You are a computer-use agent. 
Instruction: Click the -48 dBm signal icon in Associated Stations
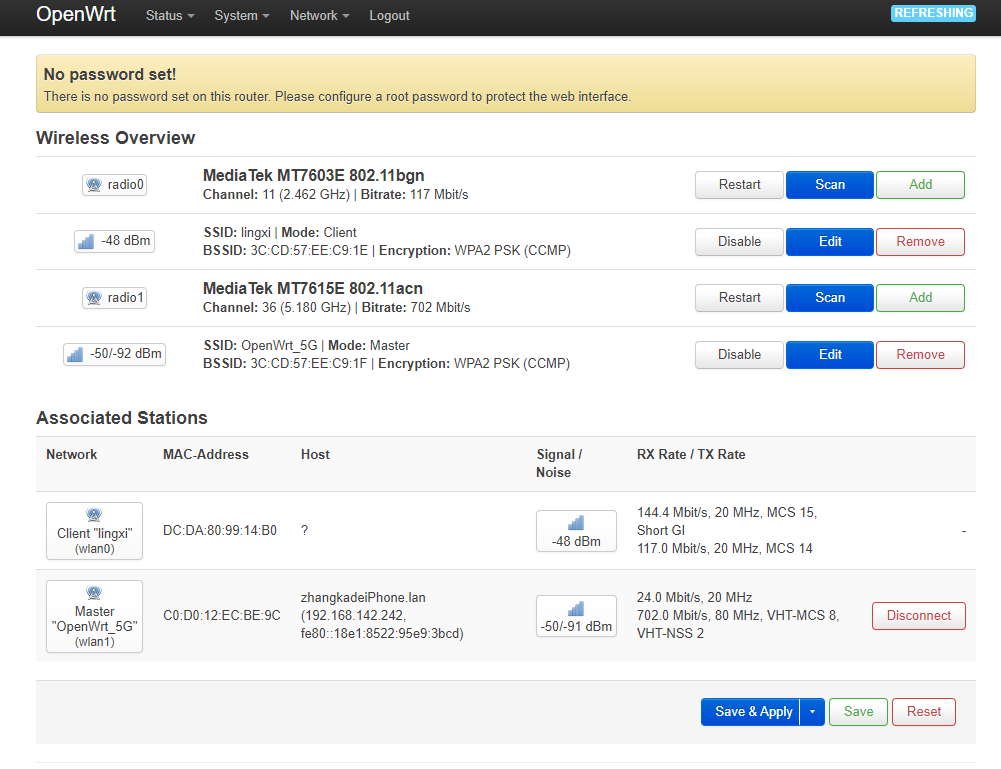click(576, 531)
